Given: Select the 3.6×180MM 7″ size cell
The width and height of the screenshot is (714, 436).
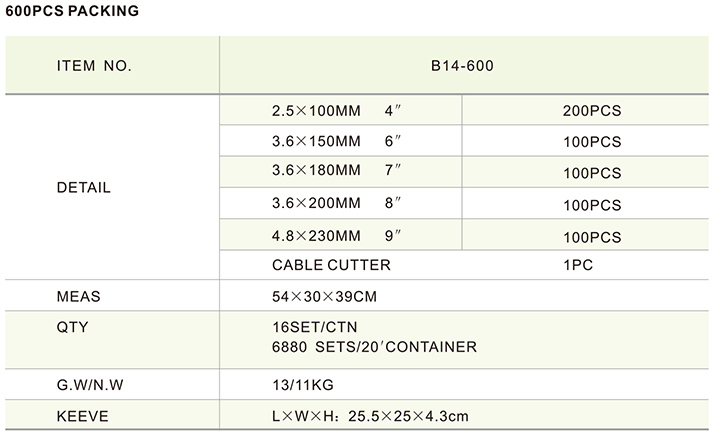Looking at the screenshot, I should [336, 173].
